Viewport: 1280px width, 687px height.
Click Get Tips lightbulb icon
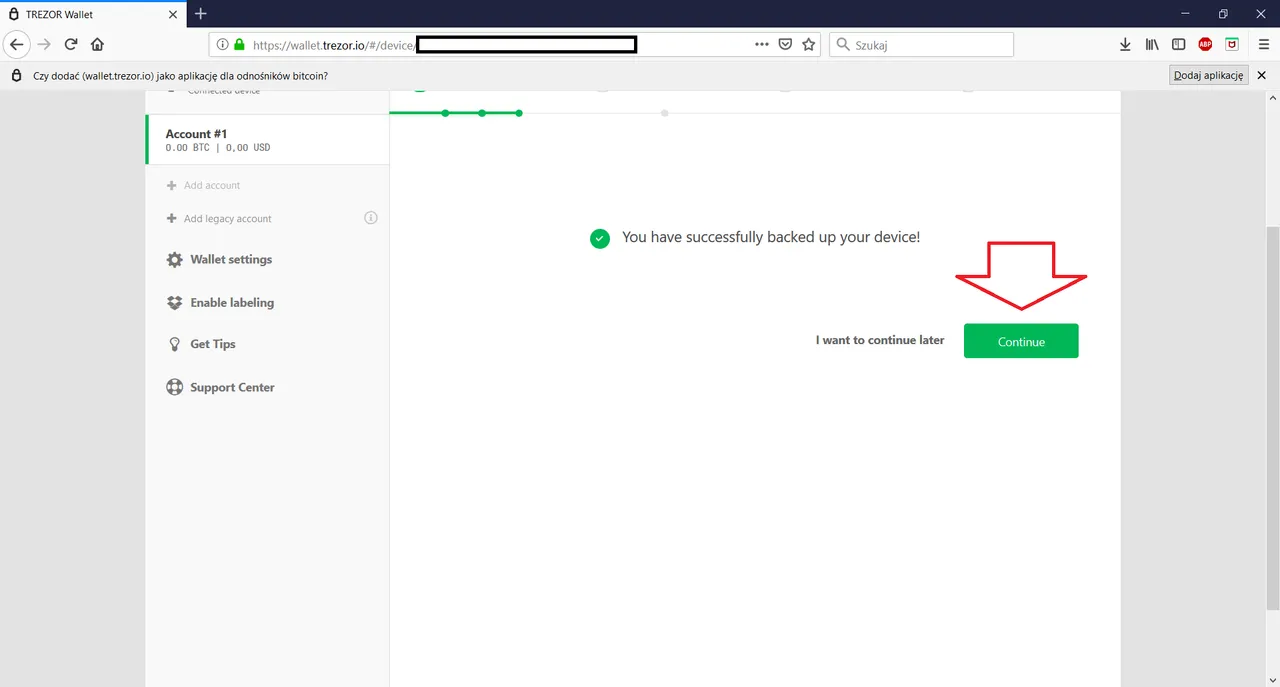pyautogui.click(x=174, y=344)
